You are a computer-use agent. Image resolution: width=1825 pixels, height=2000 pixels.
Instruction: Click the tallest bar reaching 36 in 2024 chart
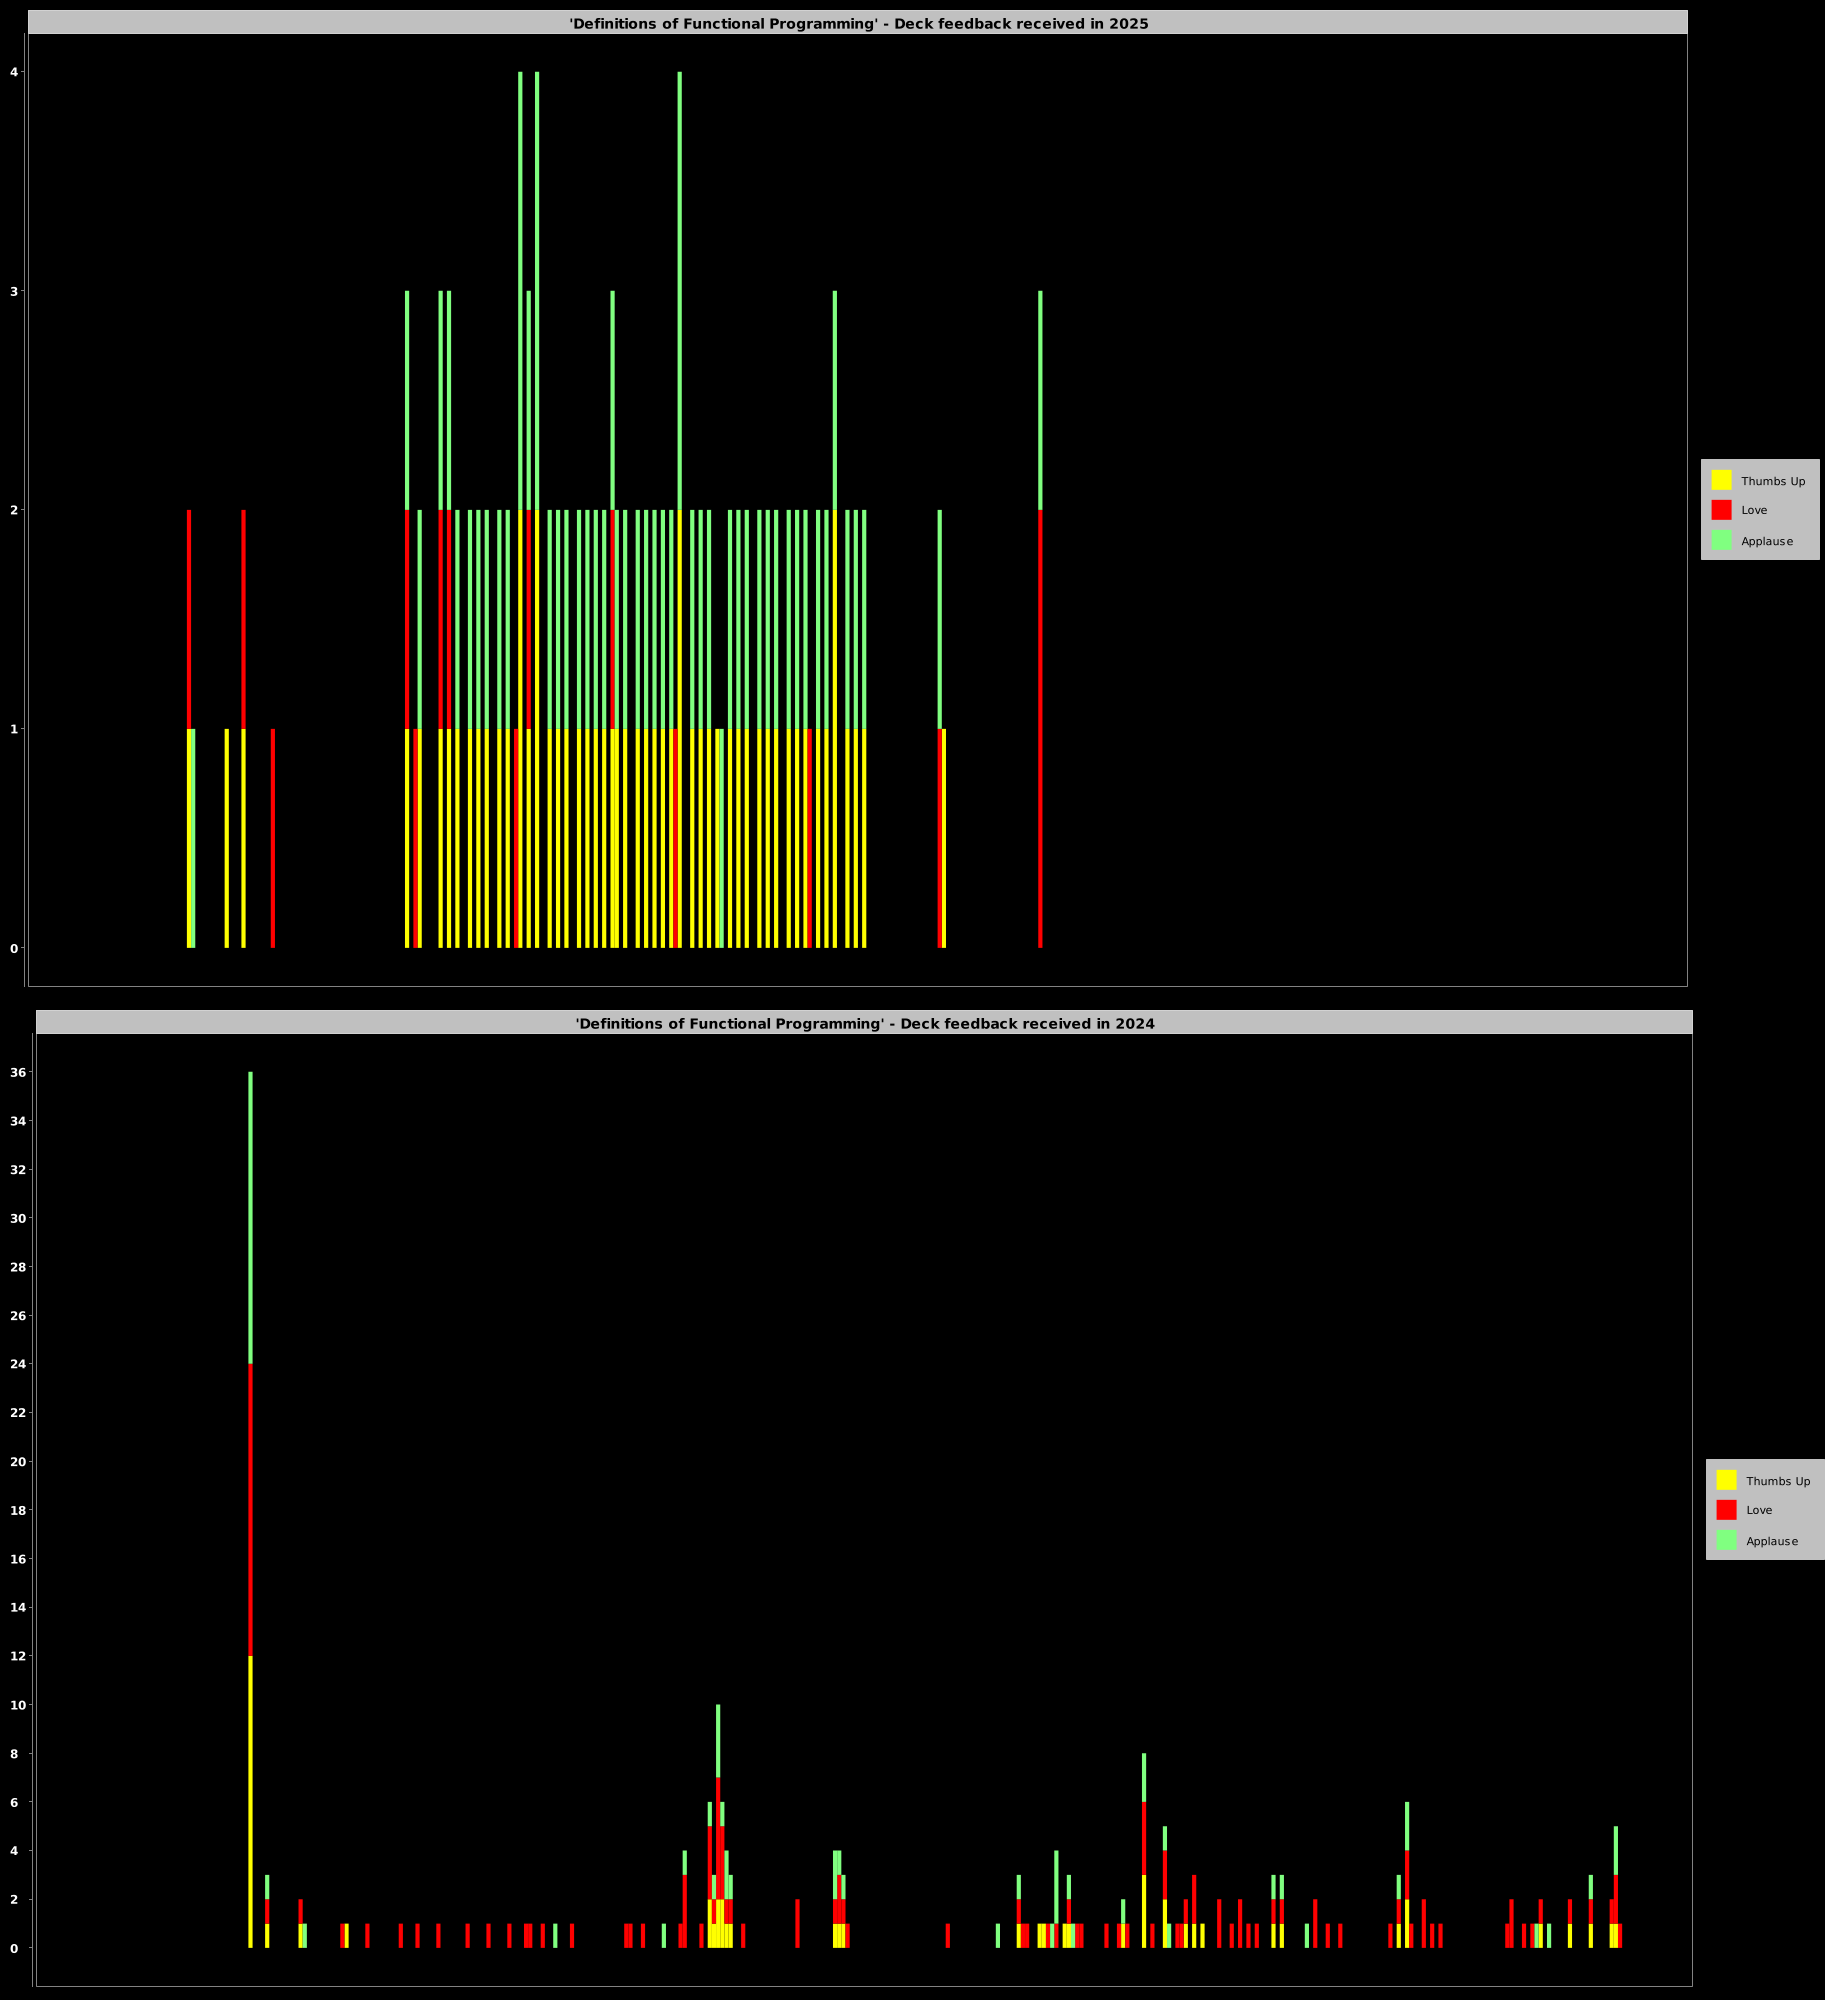pos(250,1510)
